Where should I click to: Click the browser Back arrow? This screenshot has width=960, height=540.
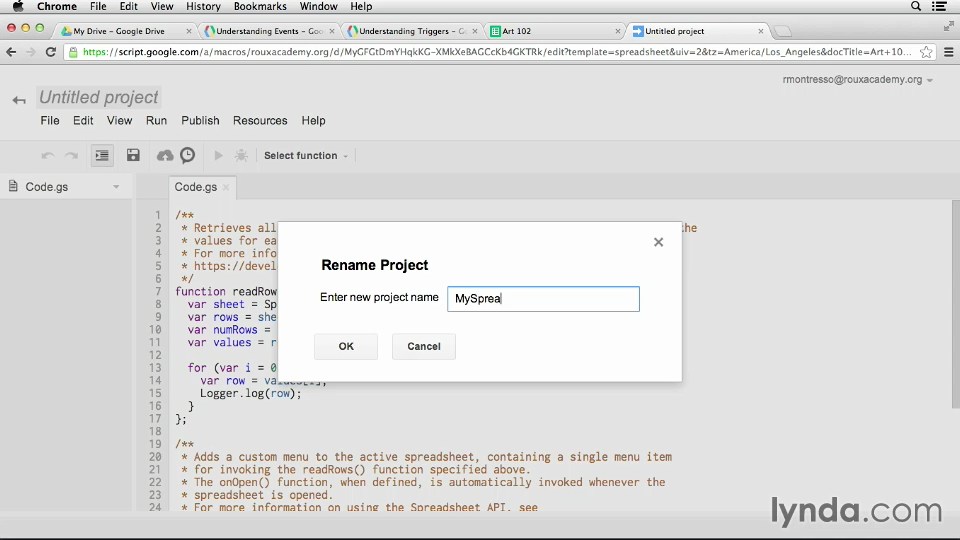point(11,52)
